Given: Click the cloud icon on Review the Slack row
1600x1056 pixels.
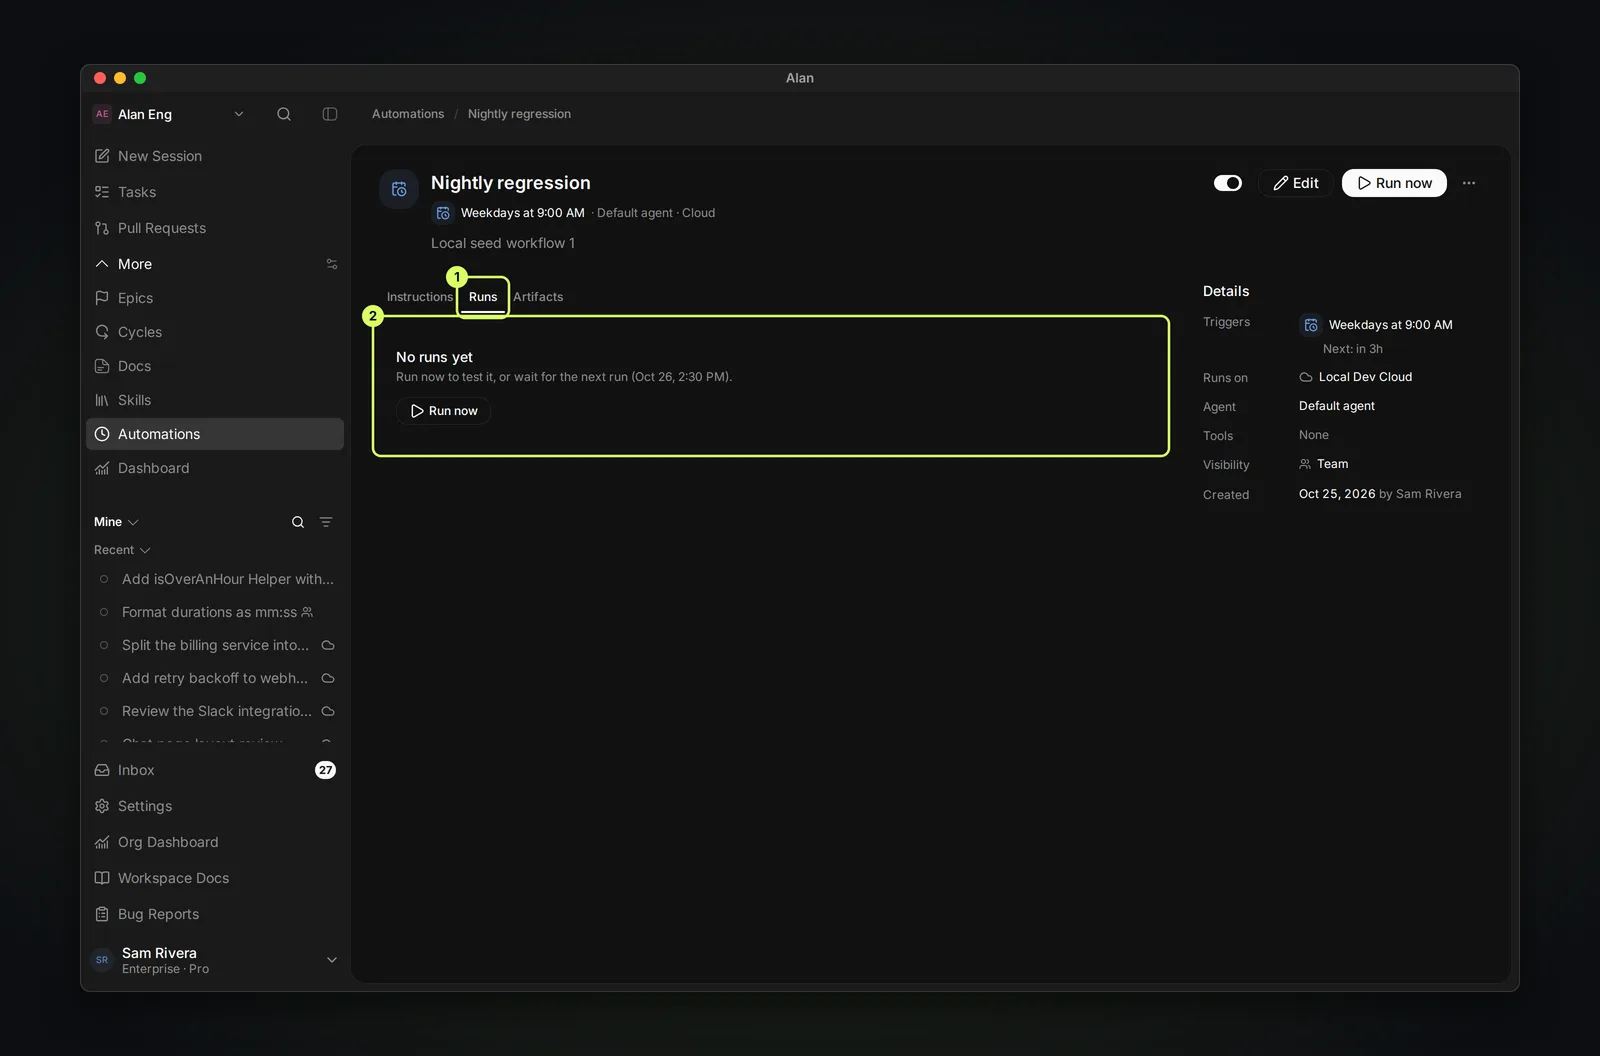Looking at the screenshot, I should (x=328, y=711).
